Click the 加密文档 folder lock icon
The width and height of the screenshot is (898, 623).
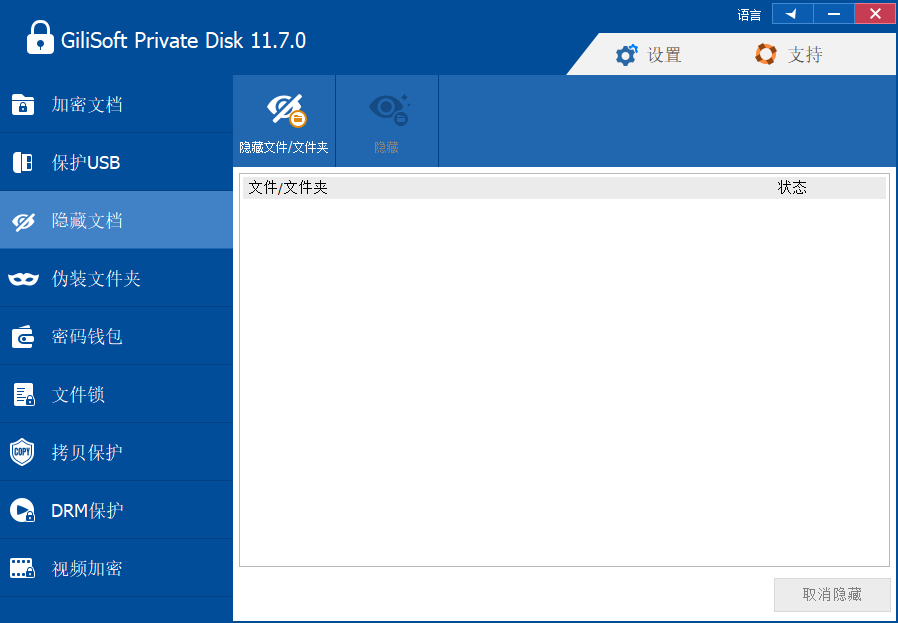(x=23, y=105)
